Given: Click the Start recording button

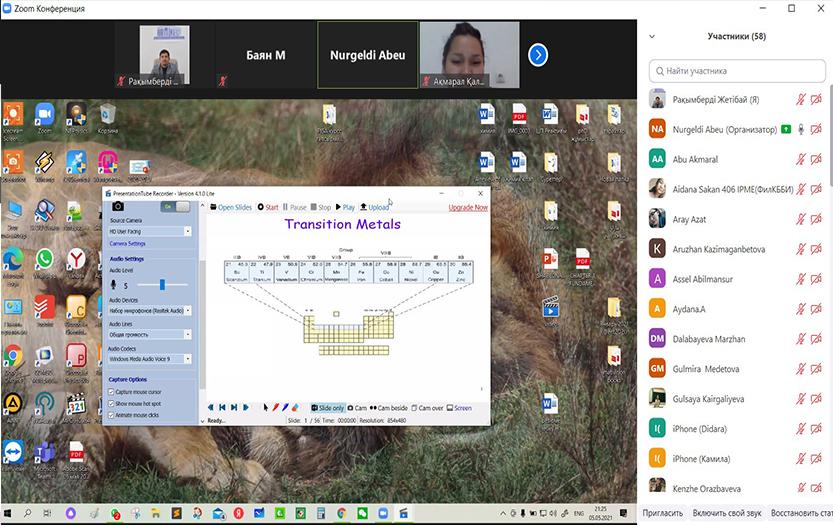Looking at the screenshot, I should point(268,207).
